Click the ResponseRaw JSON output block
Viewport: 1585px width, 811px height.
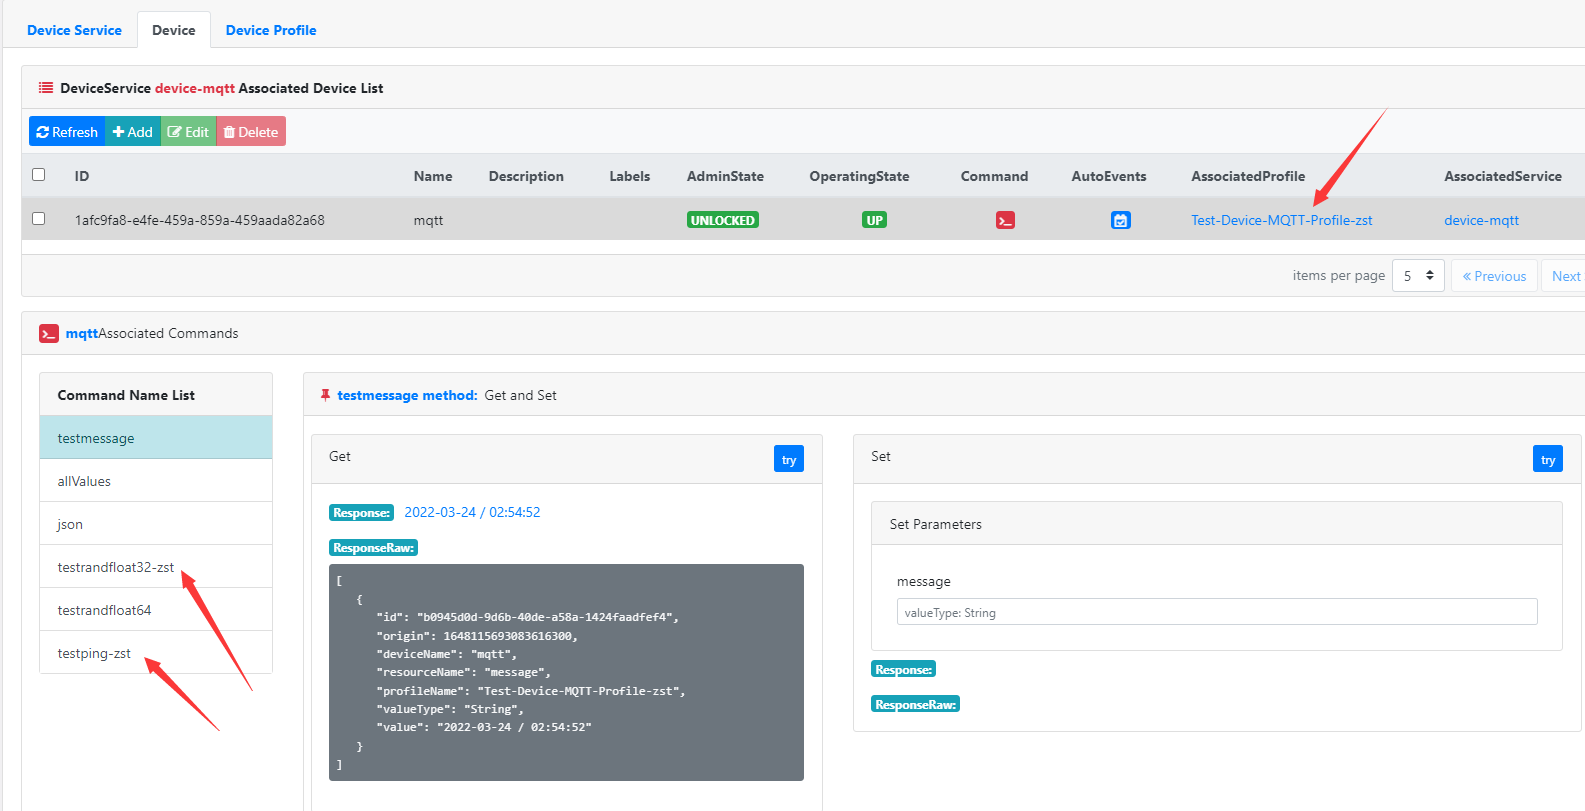[566, 672]
